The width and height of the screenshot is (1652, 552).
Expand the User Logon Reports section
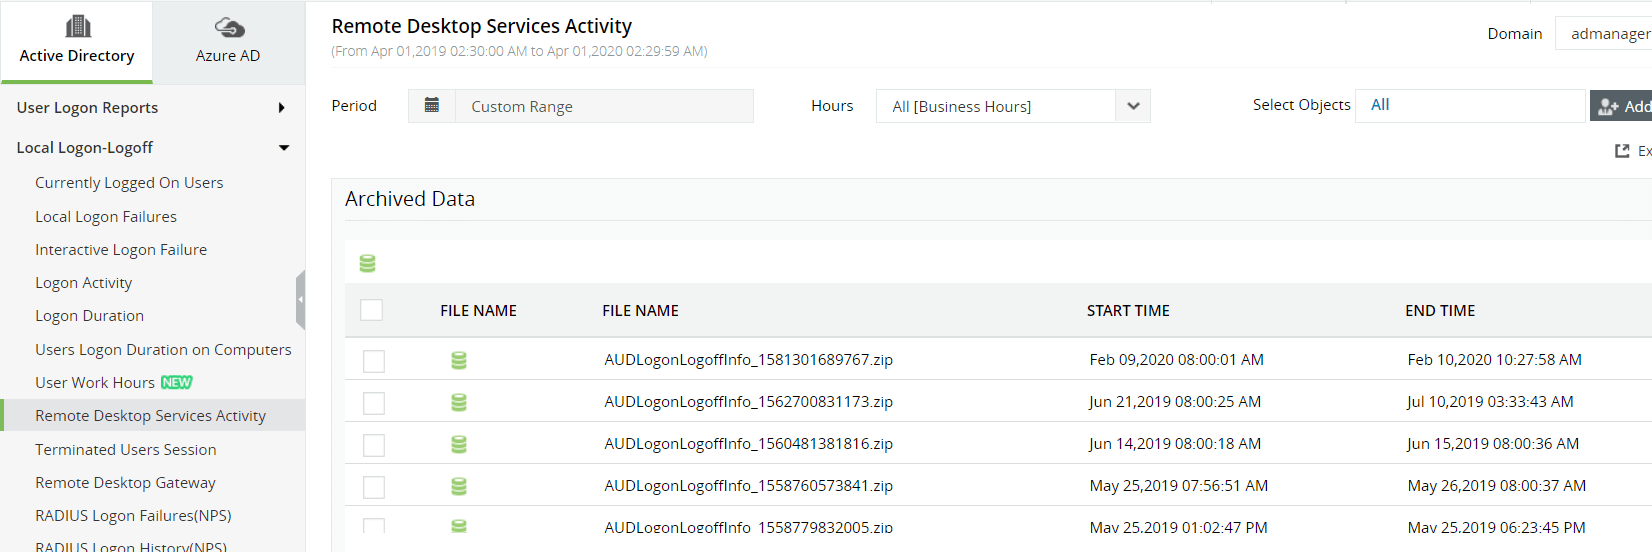[x=282, y=108]
